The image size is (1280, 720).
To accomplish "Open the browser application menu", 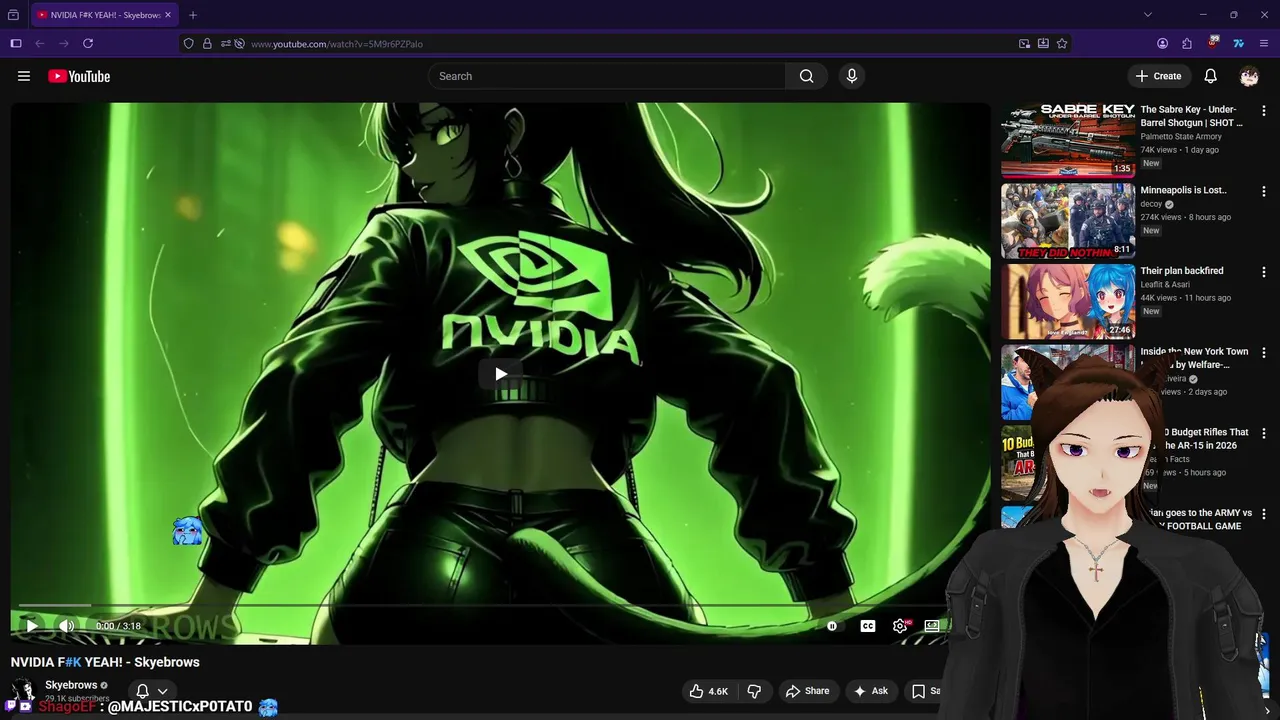I will pos(1265,44).
